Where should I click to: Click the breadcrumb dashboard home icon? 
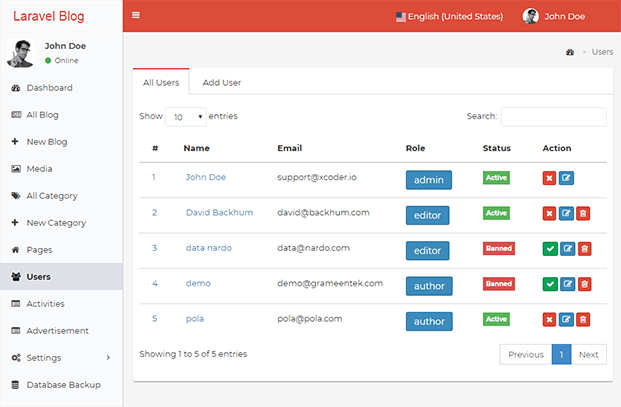coord(570,52)
